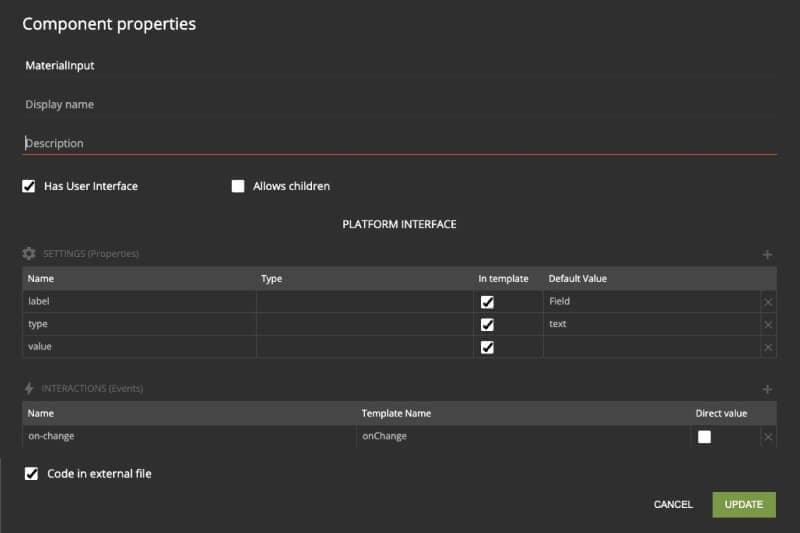The image size is (800, 533).
Task: Remove the on-change interaction row
Action: (x=768, y=437)
